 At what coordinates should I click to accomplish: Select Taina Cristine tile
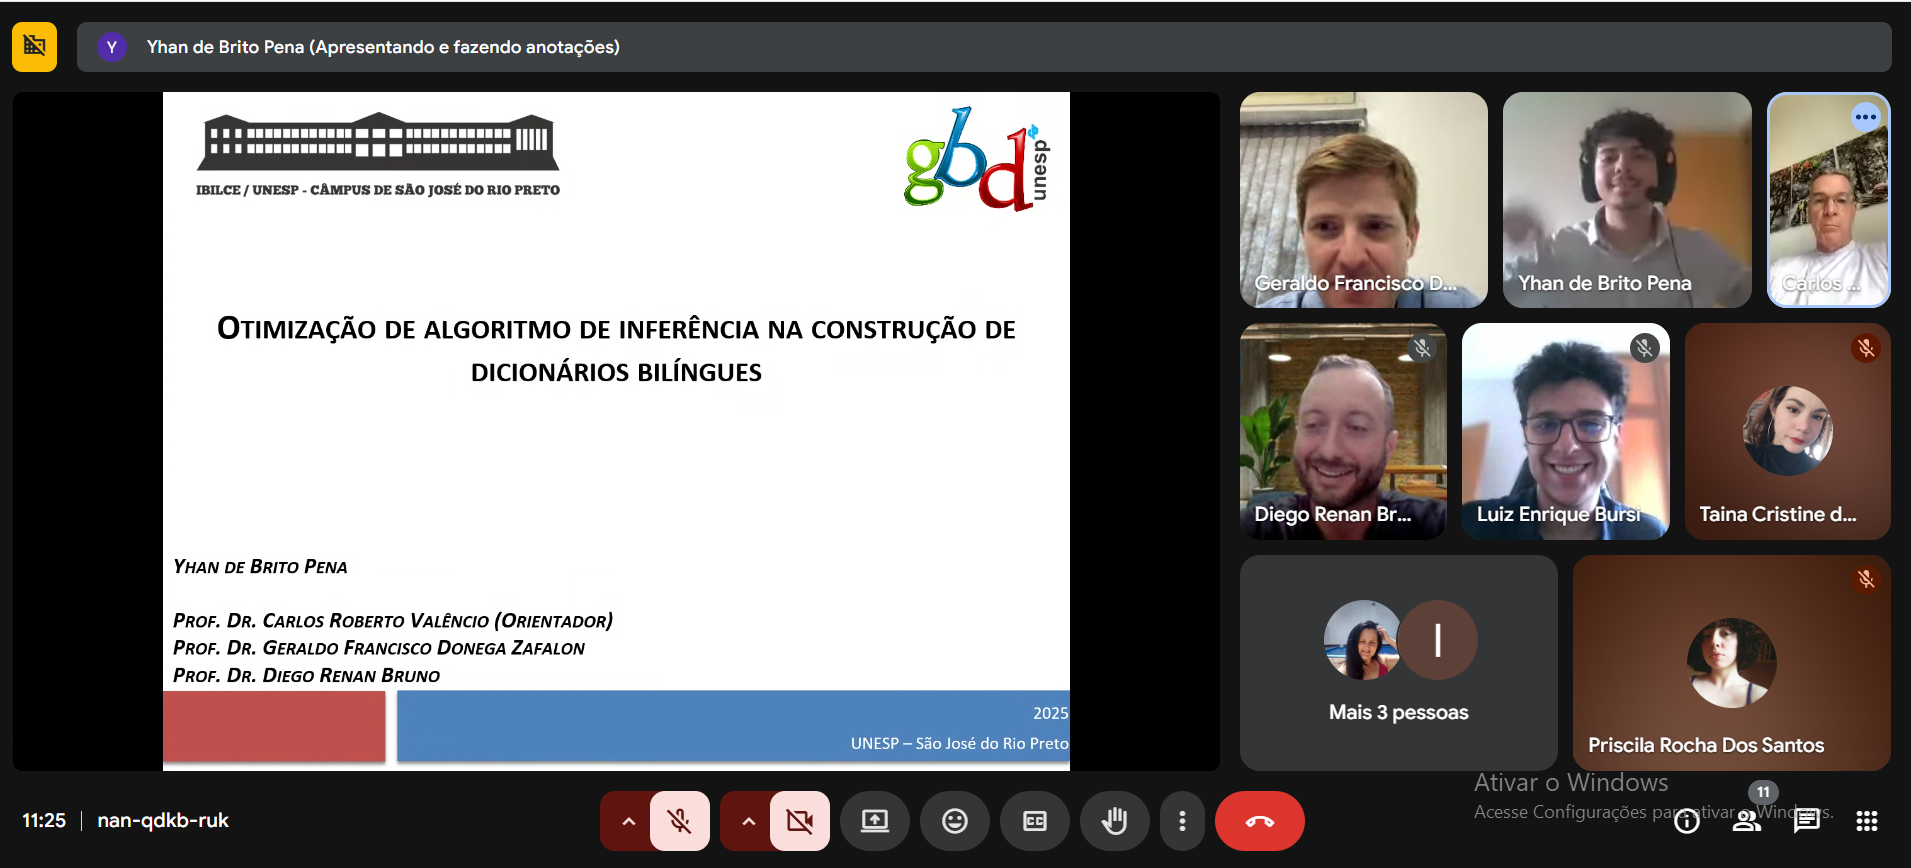[1788, 431]
